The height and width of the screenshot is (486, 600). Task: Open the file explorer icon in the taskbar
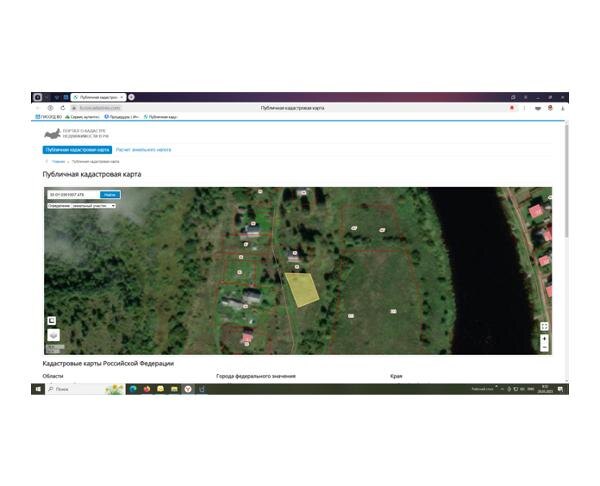tap(174, 389)
